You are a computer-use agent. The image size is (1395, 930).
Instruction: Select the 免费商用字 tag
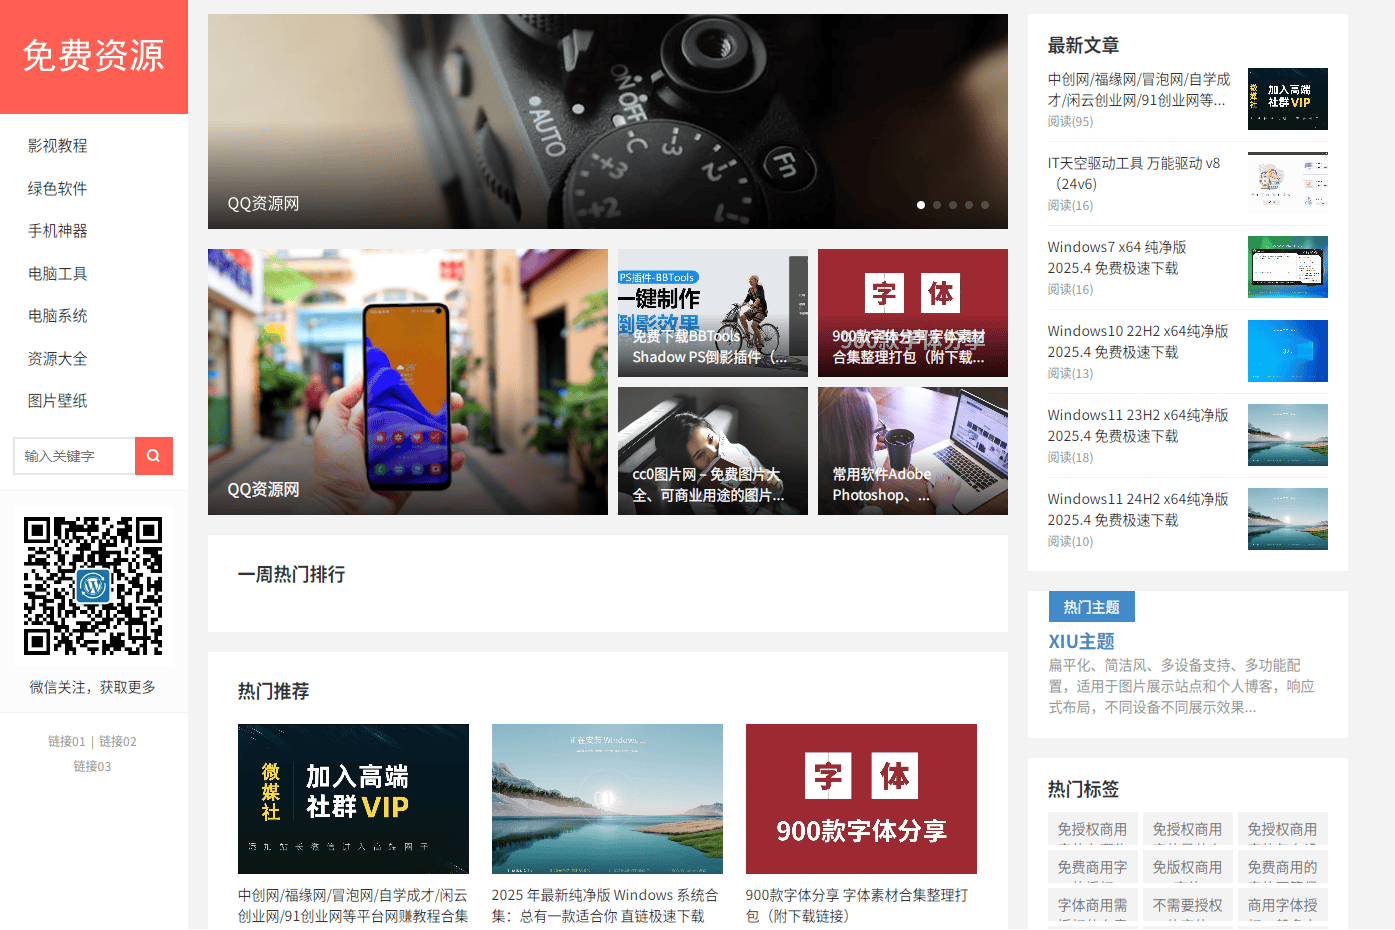click(x=1093, y=867)
